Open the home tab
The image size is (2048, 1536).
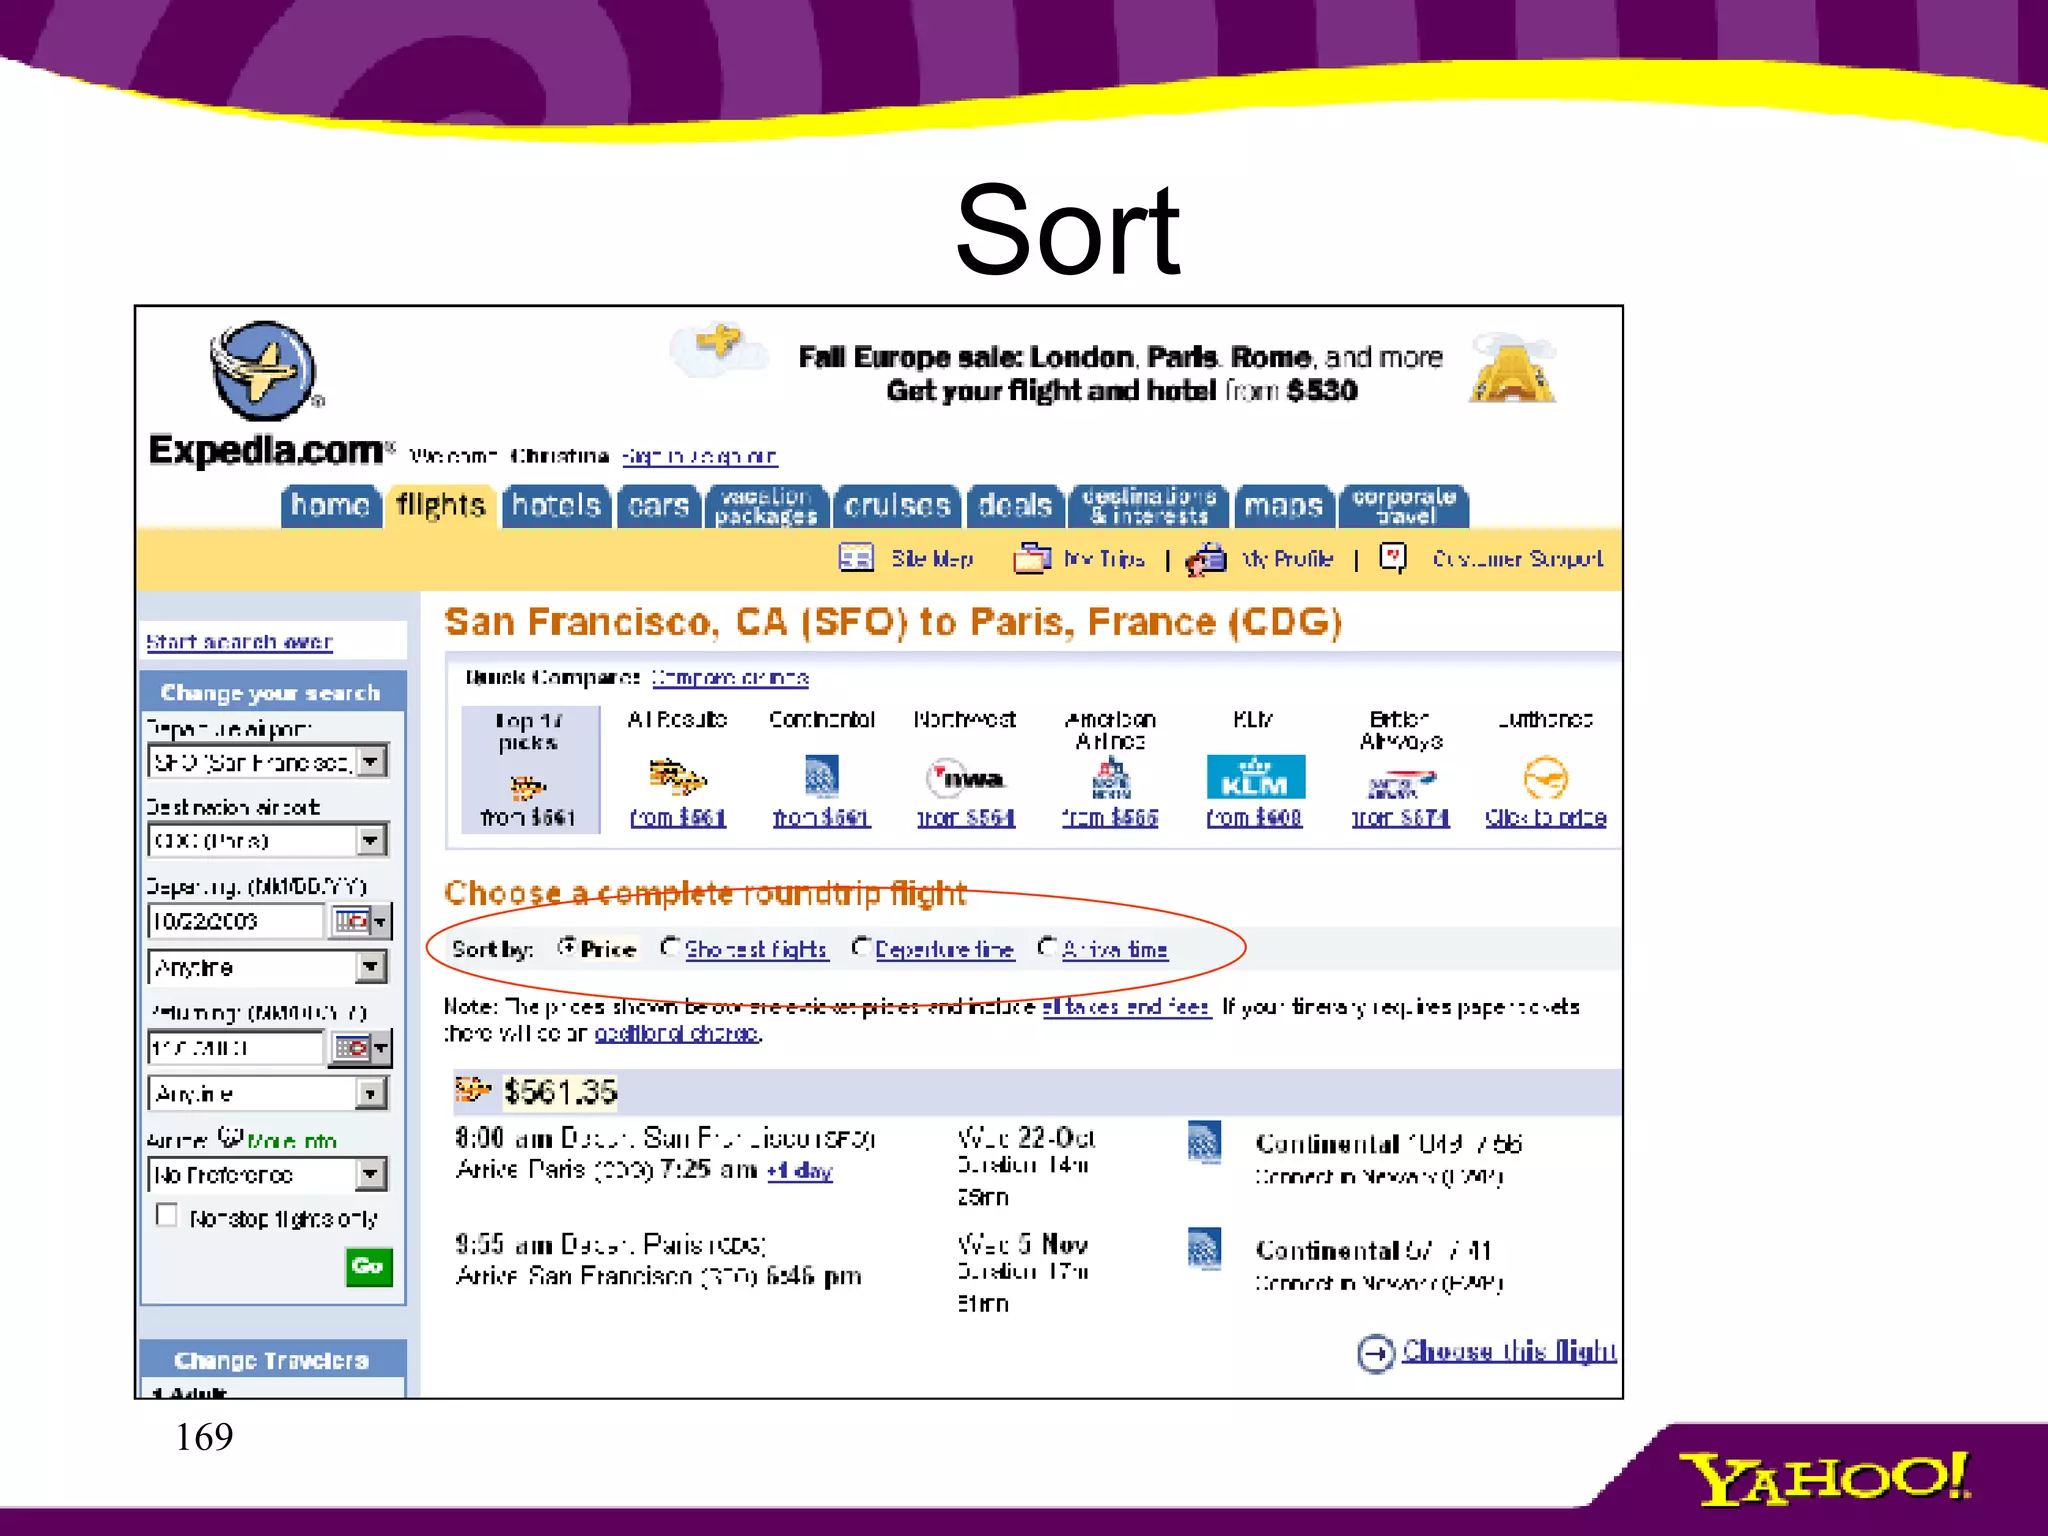(x=330, y=506)
